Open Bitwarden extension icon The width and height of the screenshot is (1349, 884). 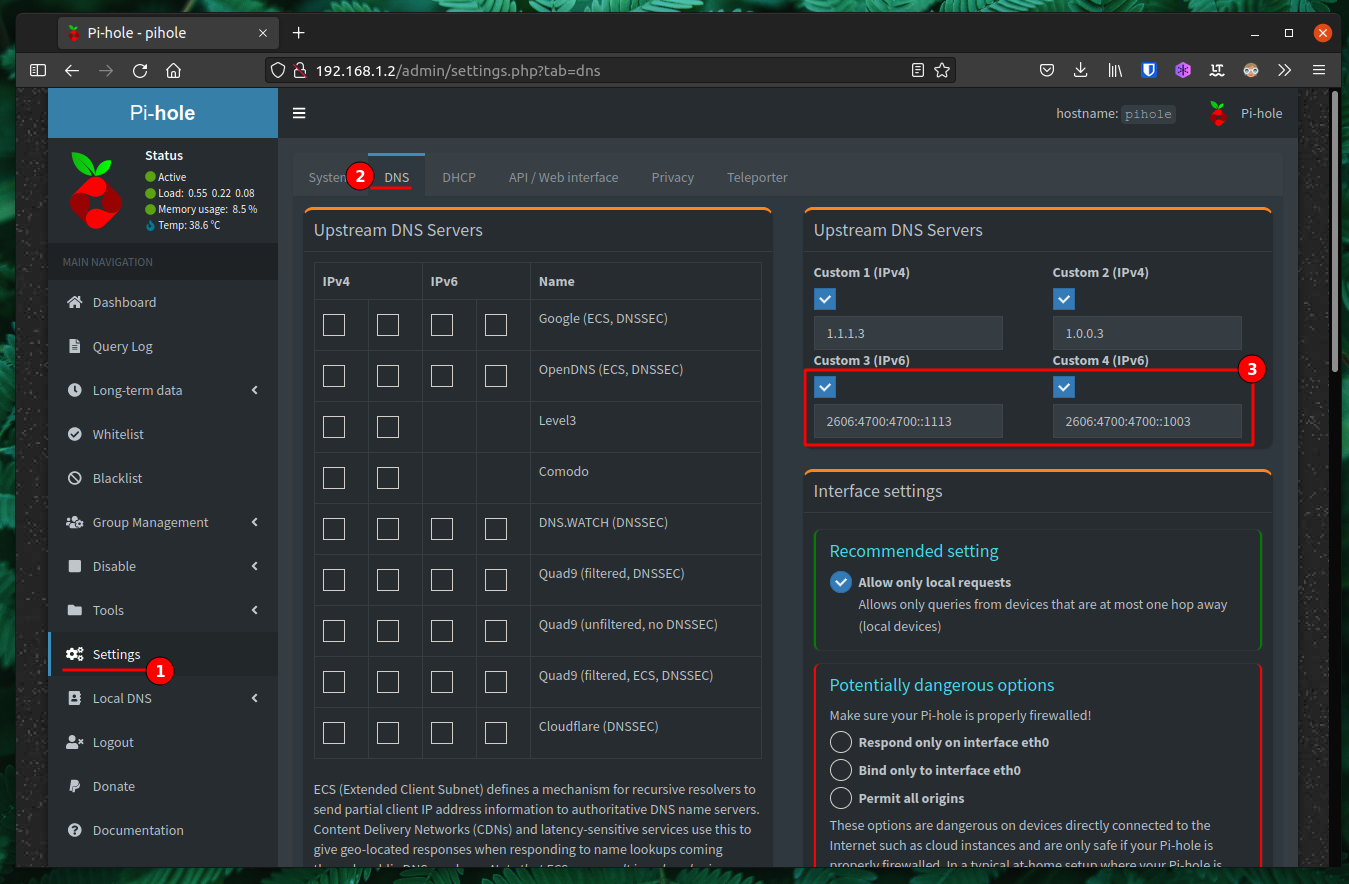(1149, 71)
